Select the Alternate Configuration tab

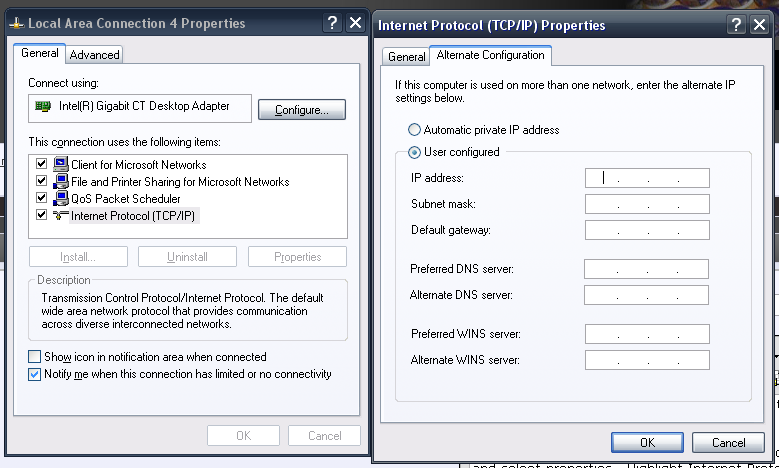pyautogui.click(x=490, y=55)
